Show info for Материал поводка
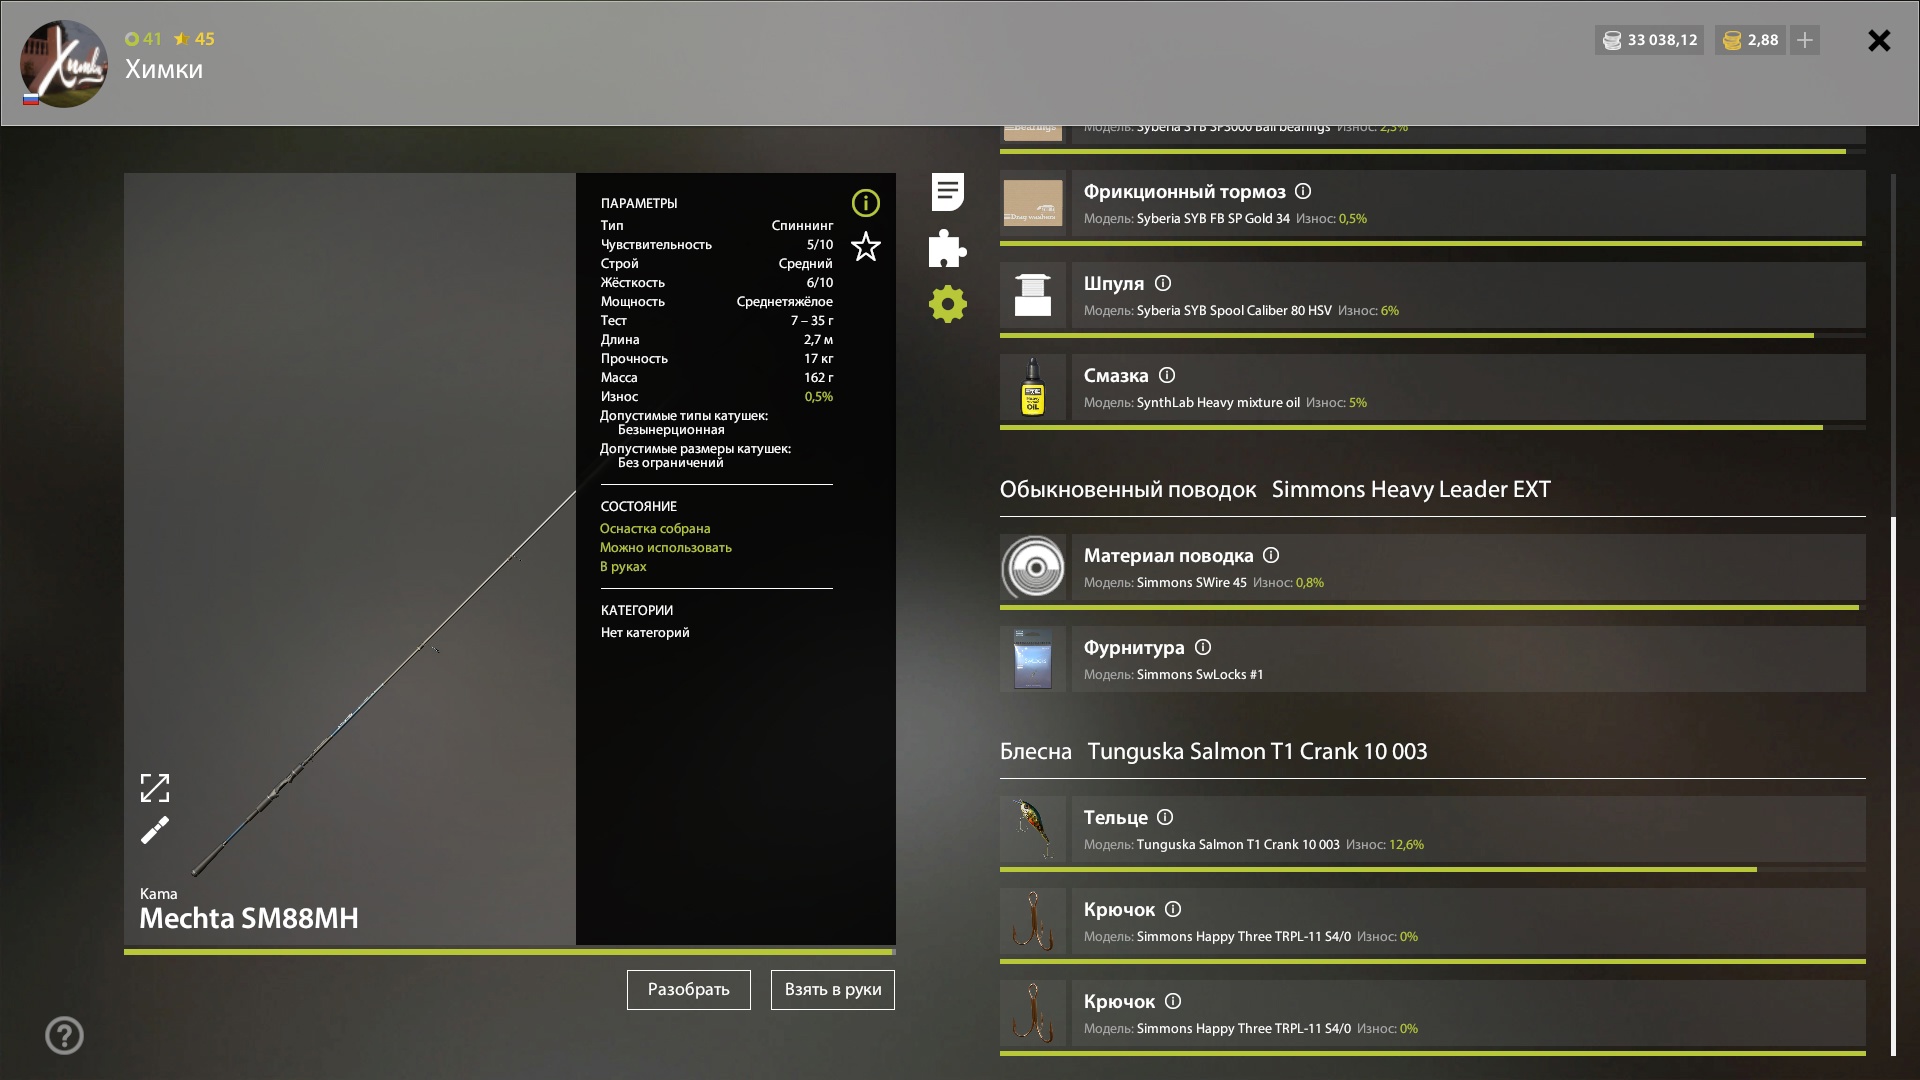The height and width of the screenshot is (1080, 1920). point(1271,555)
